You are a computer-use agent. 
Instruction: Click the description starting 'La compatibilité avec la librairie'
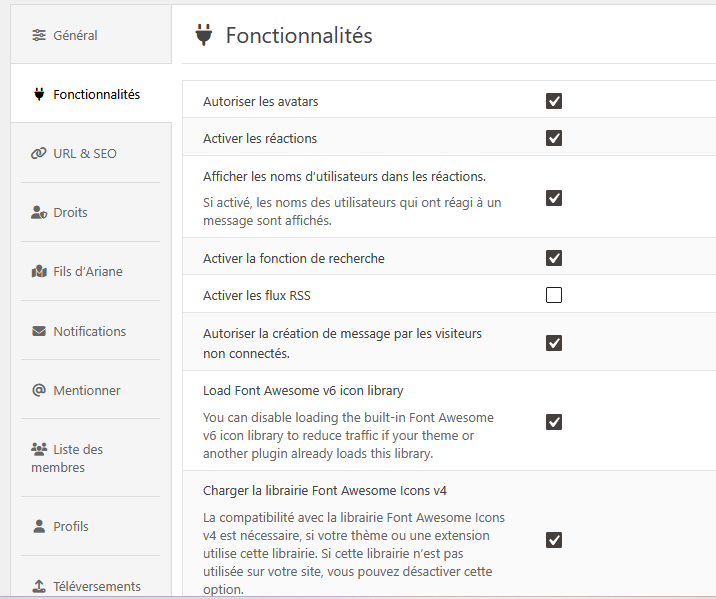[x=354, y=553]
